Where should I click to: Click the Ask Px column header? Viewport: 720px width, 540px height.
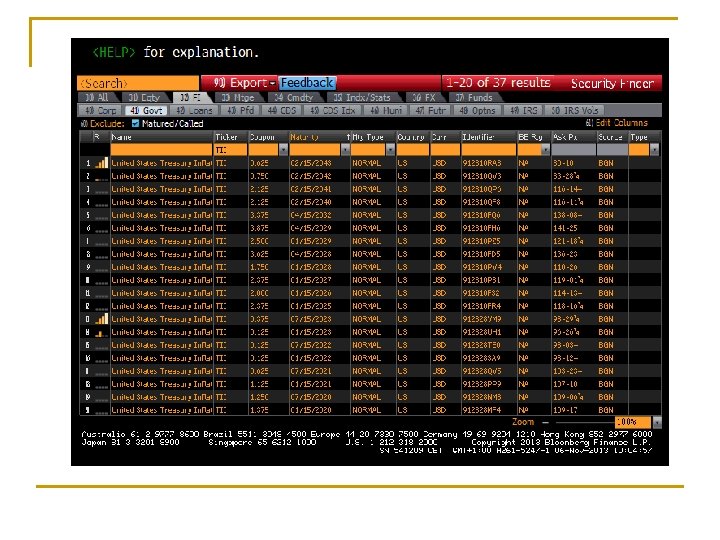tap(574, 137)
